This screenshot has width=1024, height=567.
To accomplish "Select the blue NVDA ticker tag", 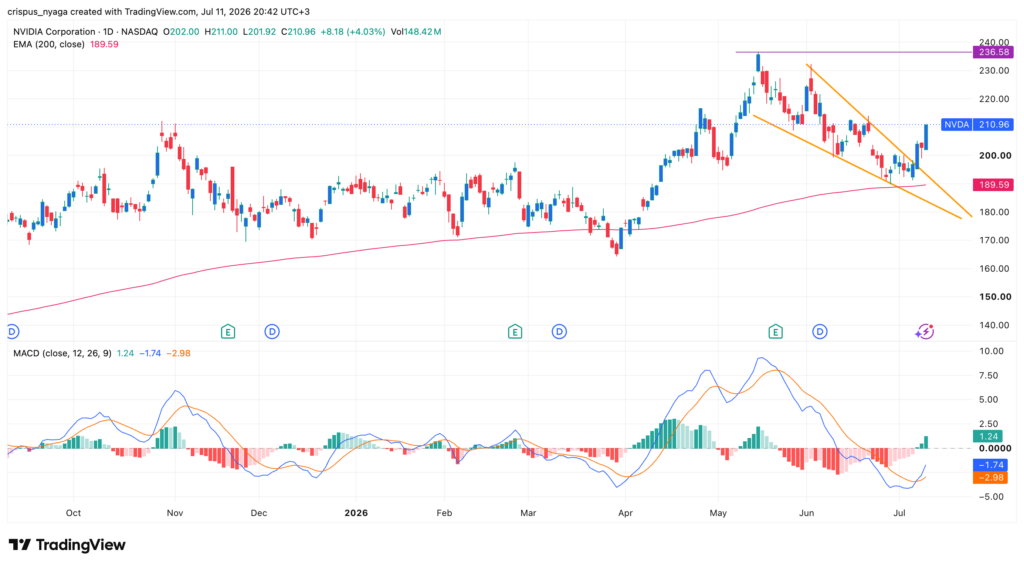I will 957,125.
